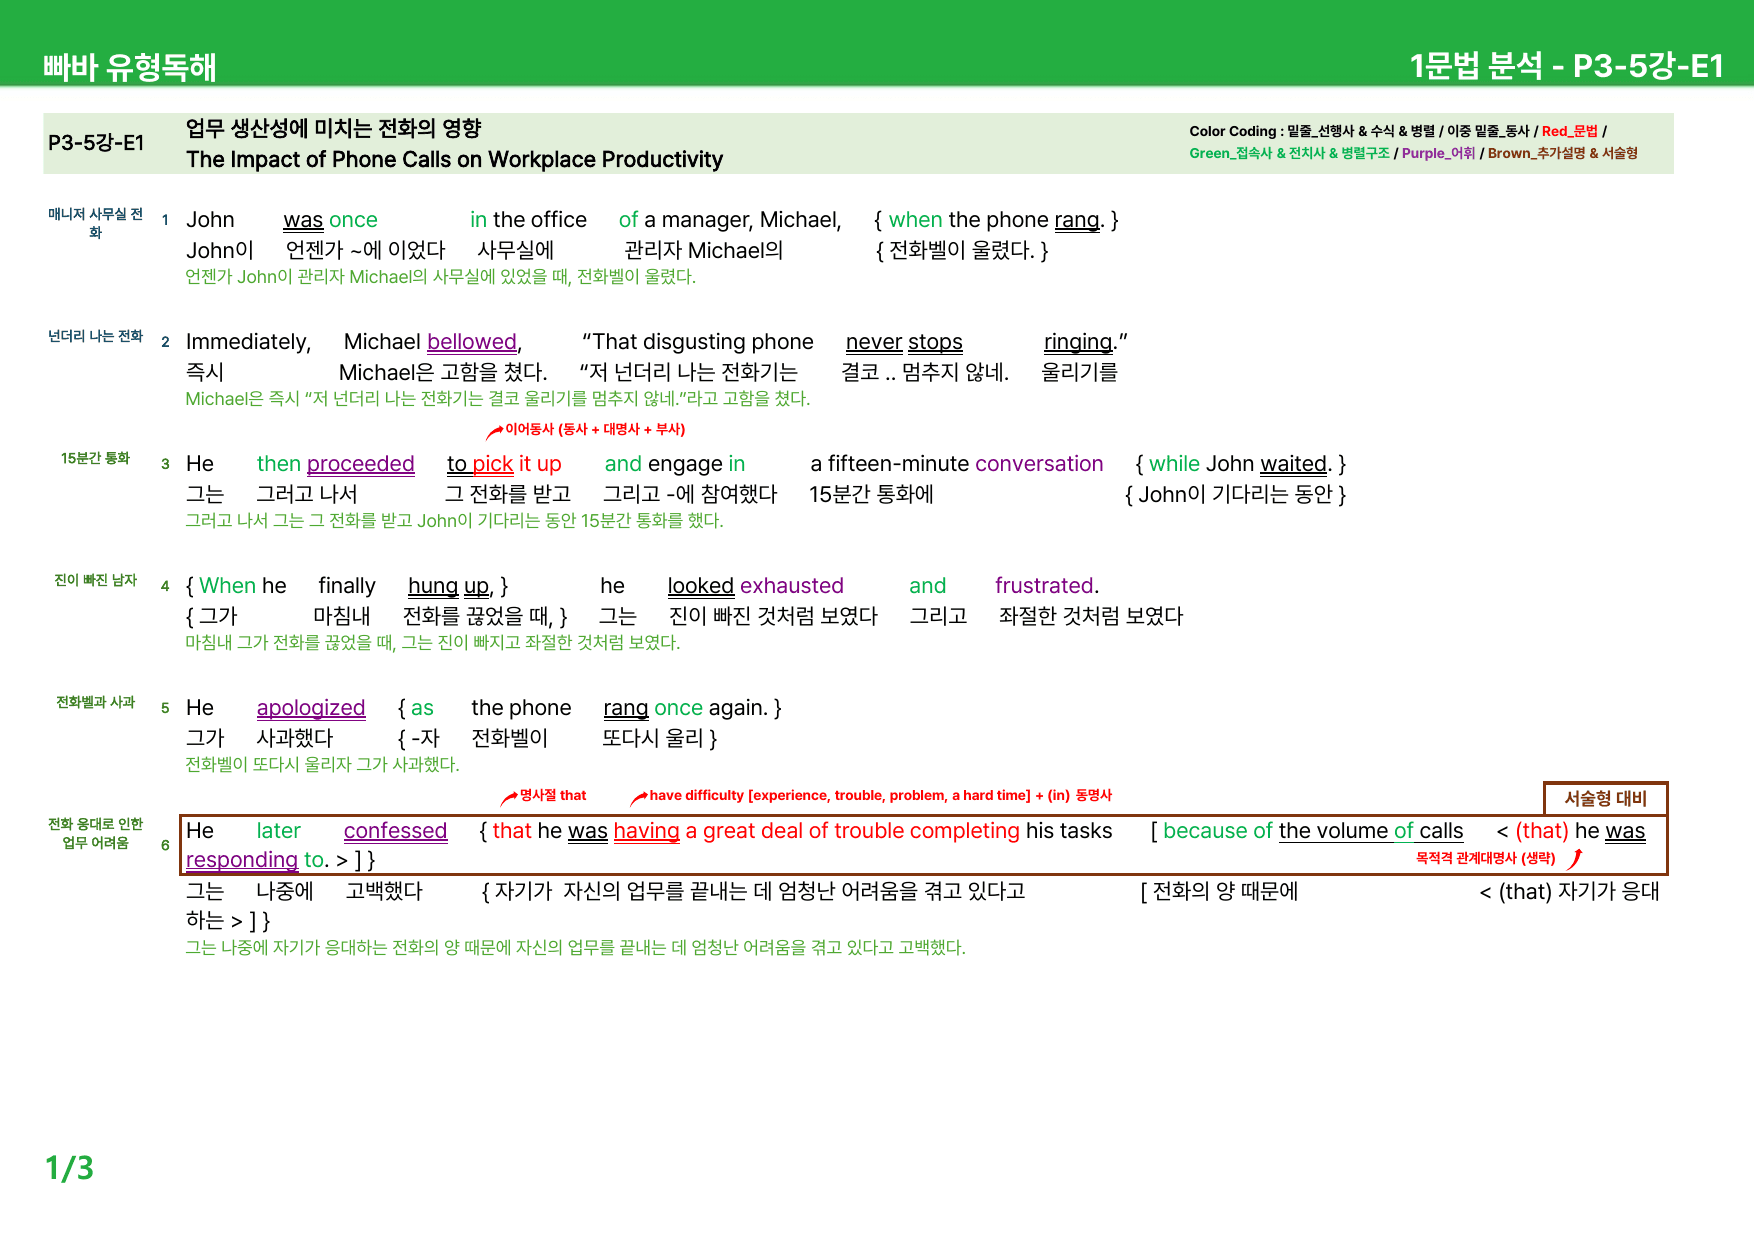Click the purple word 'confessed' in sentence 6
Viewport: 1754px width, 1241px height.
(x=395, y=831)
